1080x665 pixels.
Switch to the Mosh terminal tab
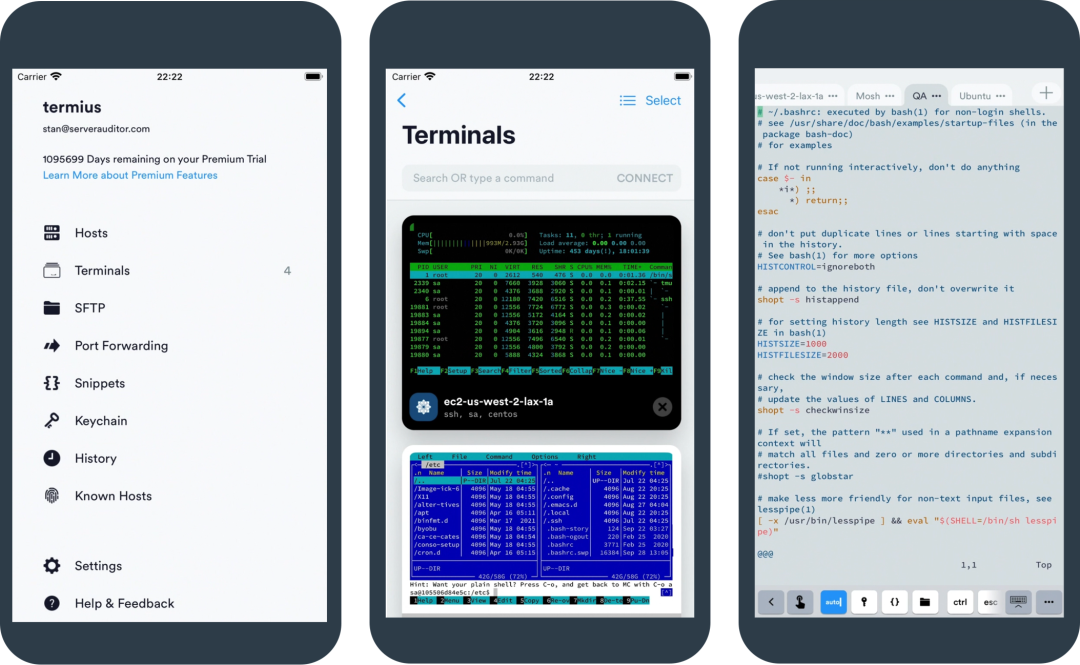pyautogui.click(x=867, y=96)
